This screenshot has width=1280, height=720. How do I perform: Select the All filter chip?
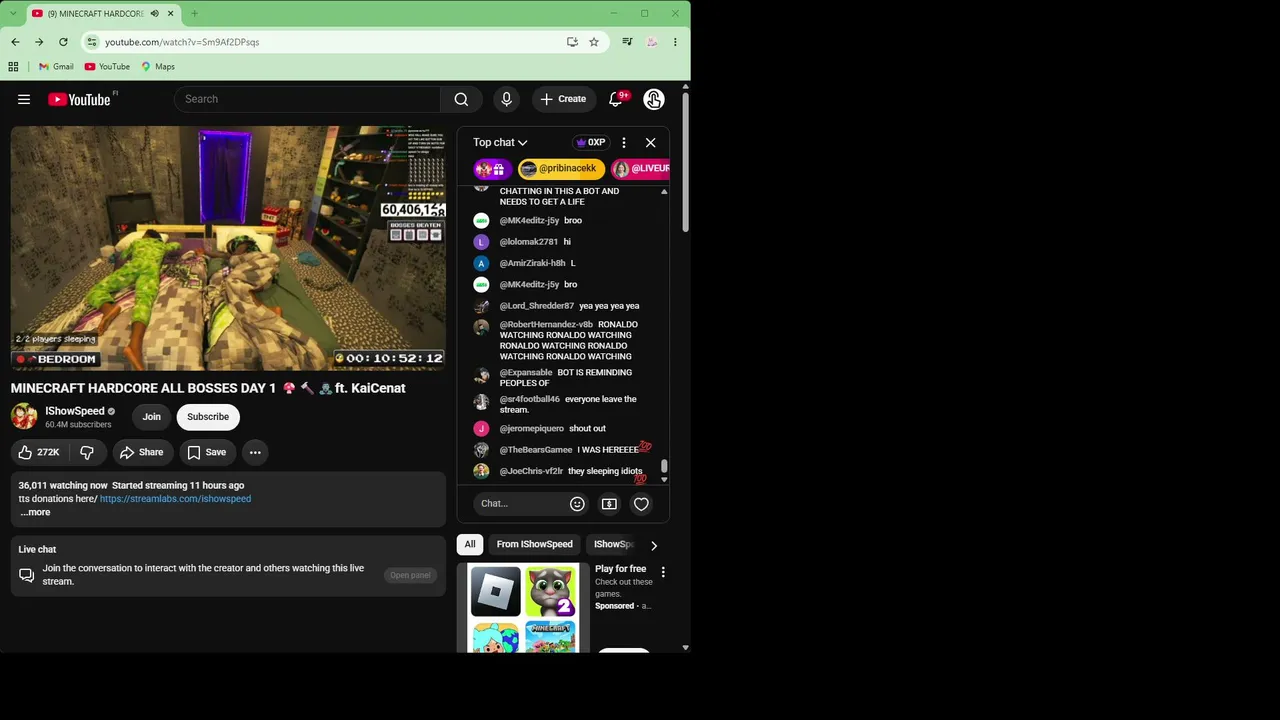pos(470,545)
